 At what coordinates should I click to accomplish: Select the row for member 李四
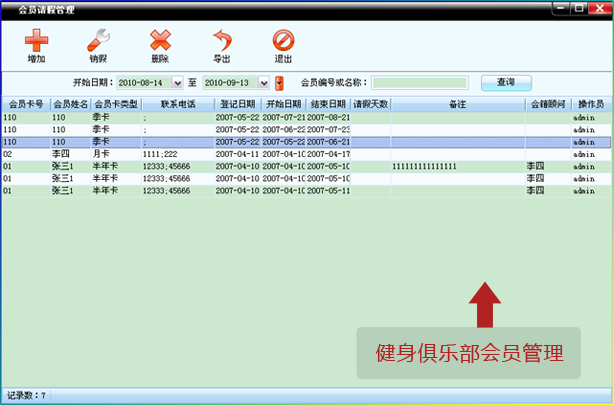tap(307, 154)
